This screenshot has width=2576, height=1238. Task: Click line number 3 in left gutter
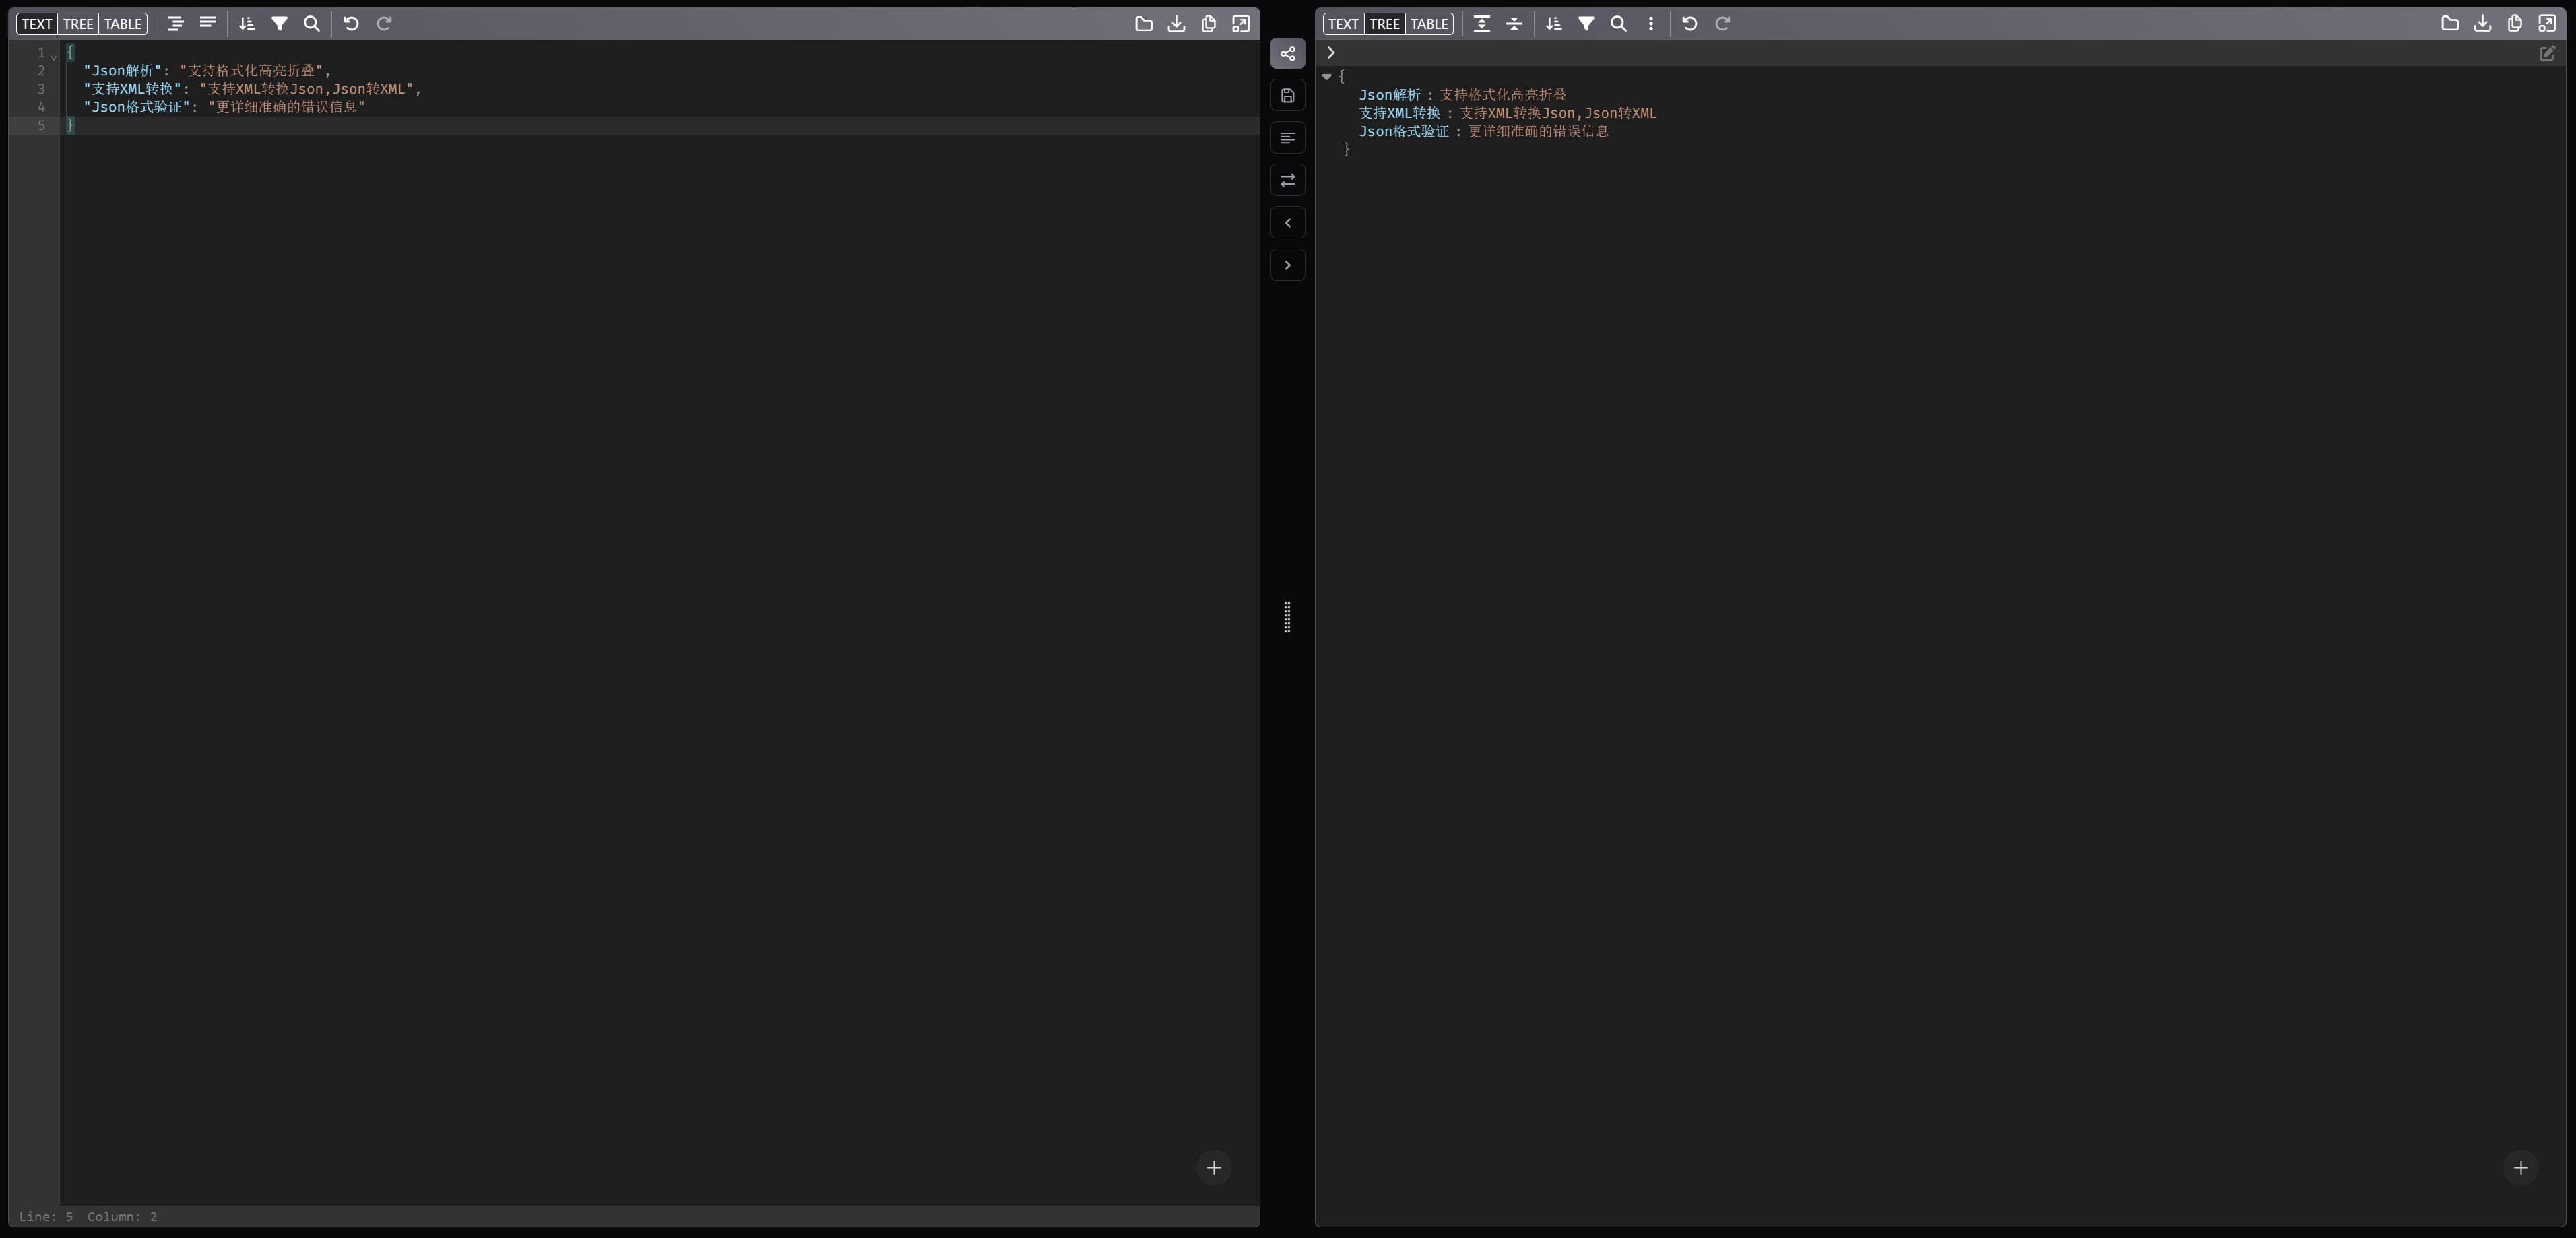tap(41, 89)
